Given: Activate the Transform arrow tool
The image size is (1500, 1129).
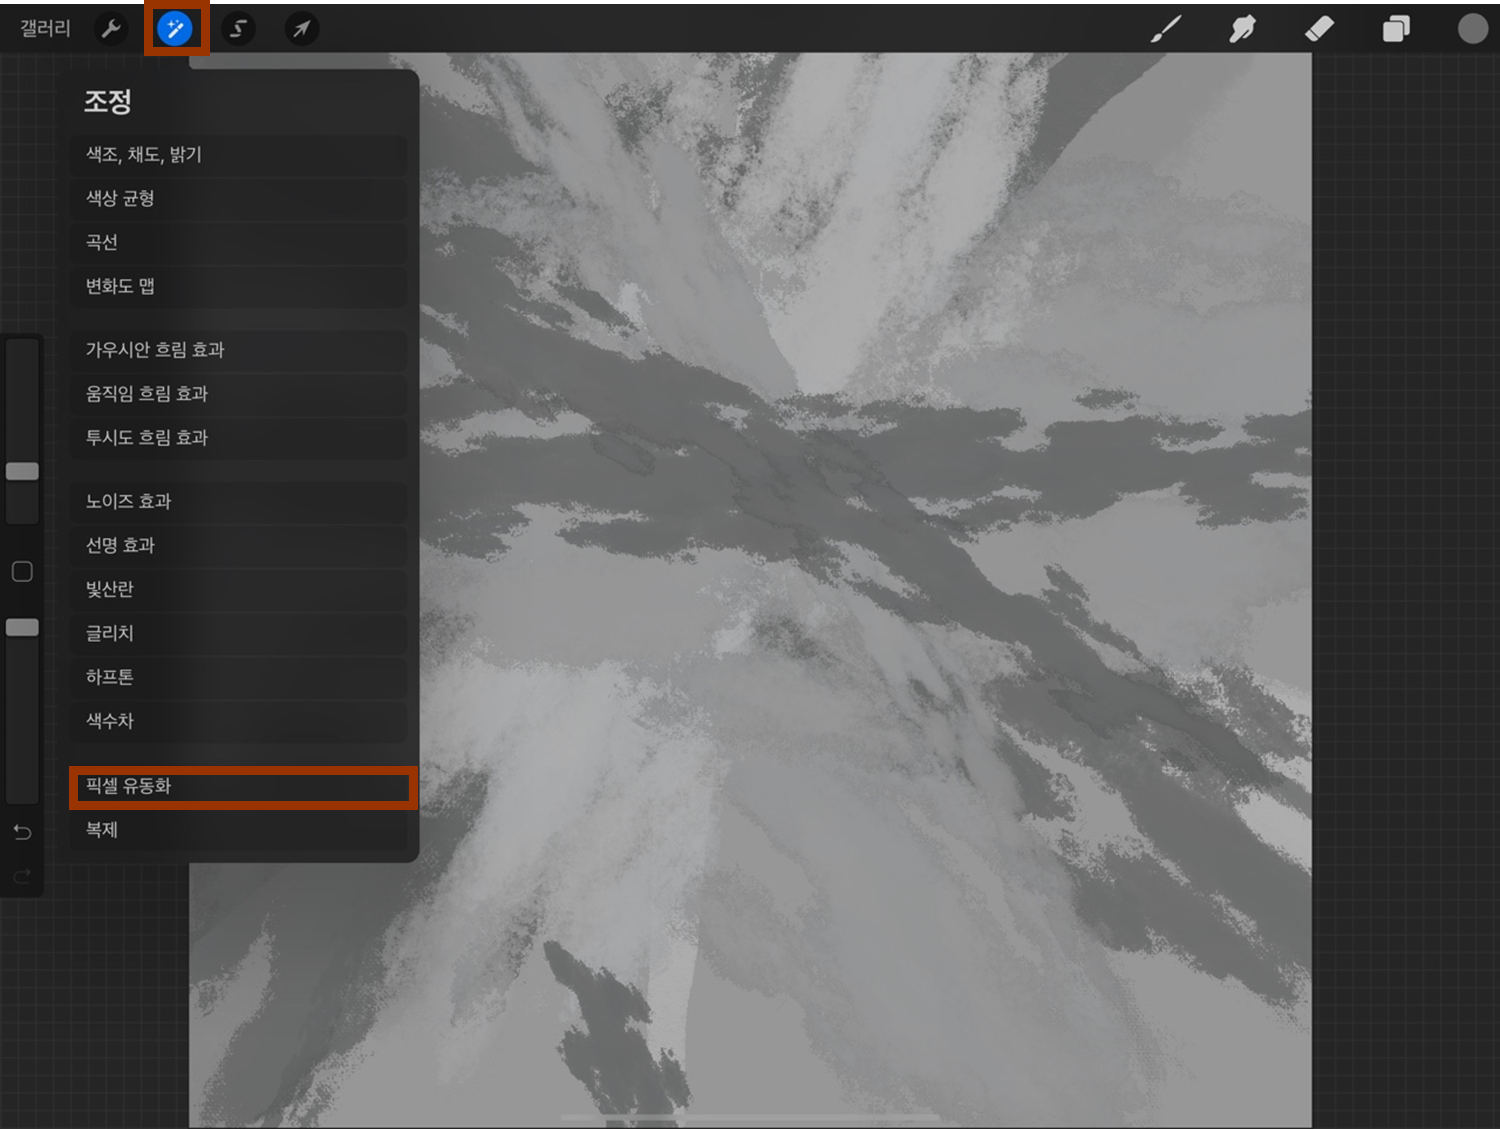Looking at the screenshot, I should [301, 29].
